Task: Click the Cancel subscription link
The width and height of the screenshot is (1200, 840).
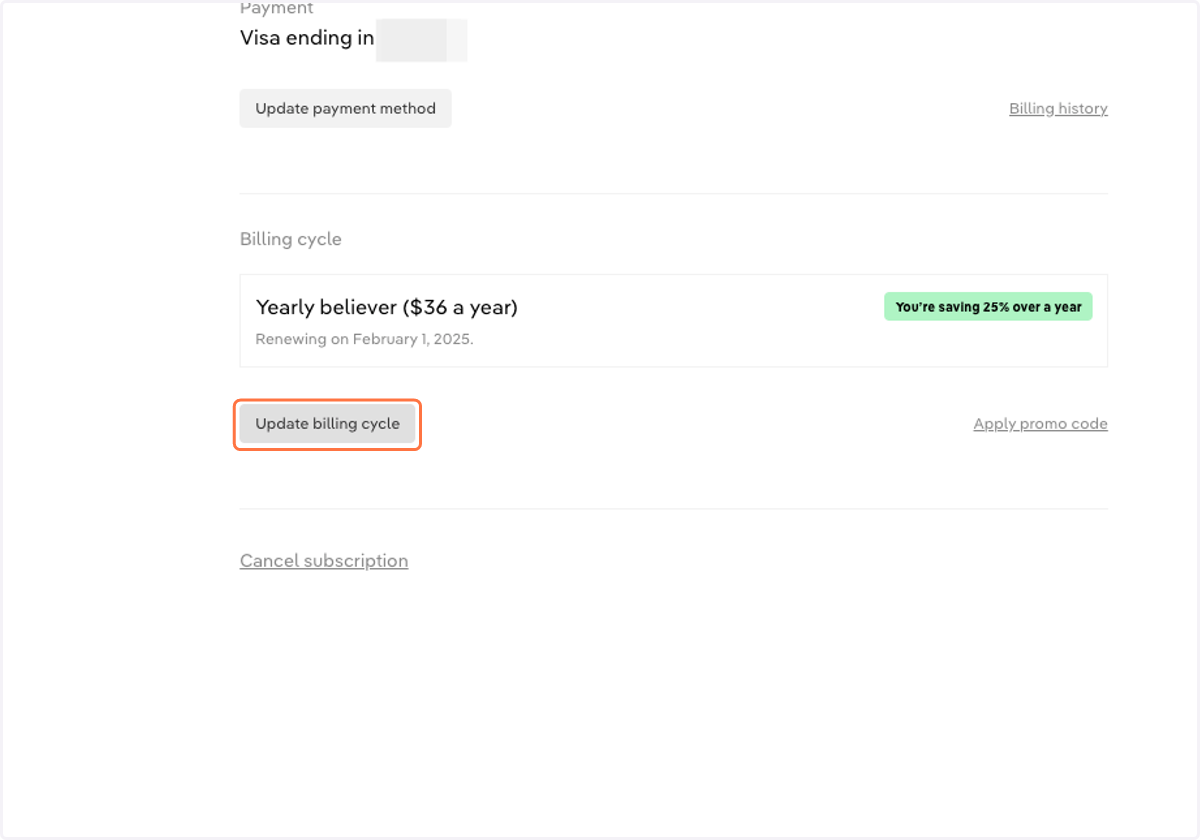Action: (x=324, y=561)
